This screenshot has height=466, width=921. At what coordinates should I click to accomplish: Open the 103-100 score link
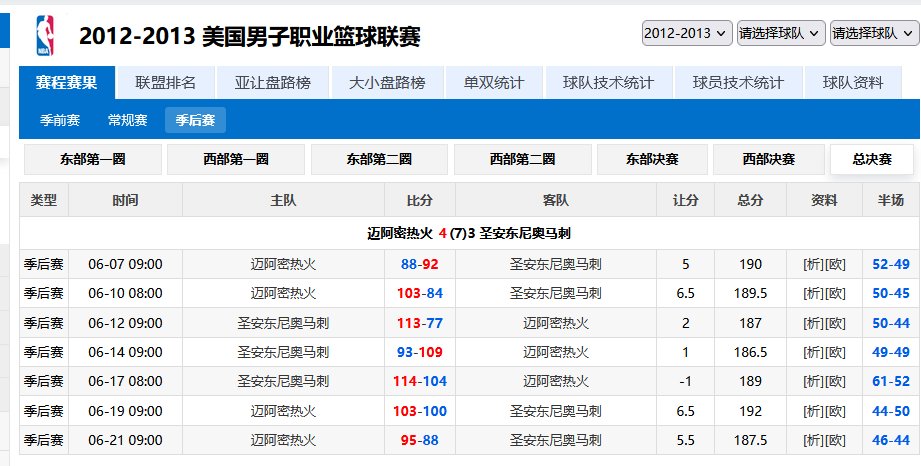click(419, 411)
